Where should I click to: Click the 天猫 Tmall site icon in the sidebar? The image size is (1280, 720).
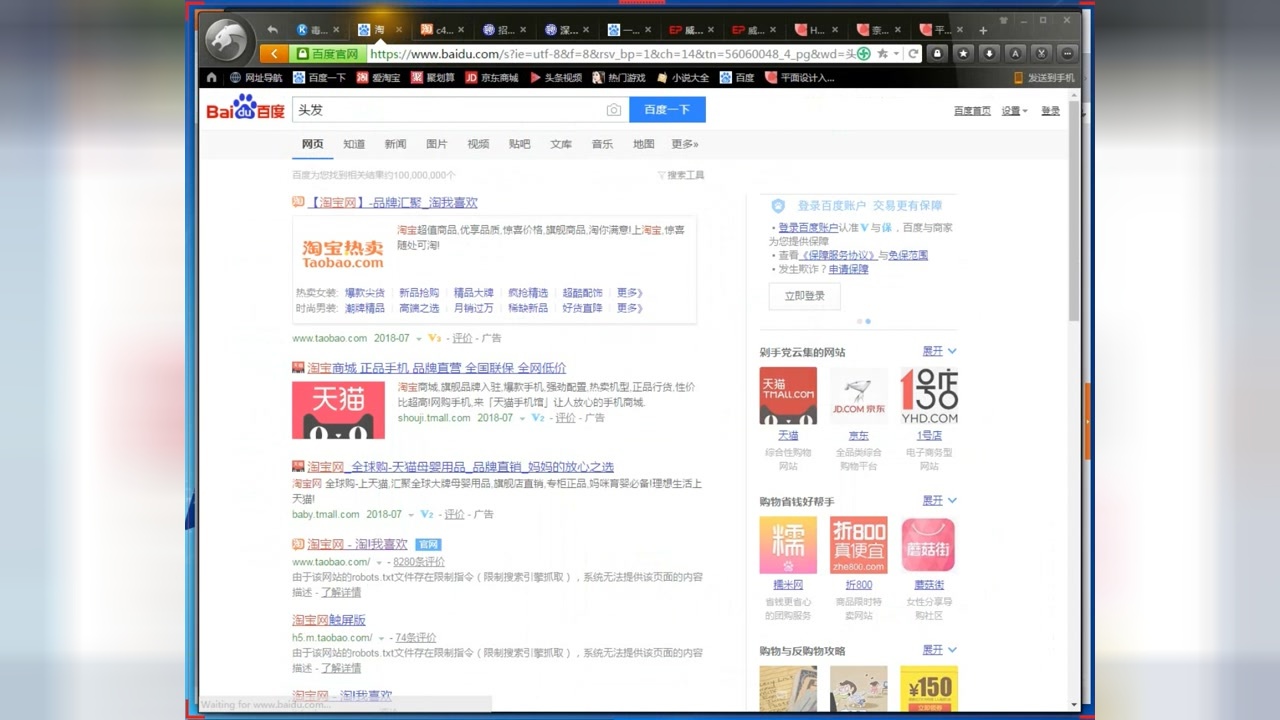[788, 396]
